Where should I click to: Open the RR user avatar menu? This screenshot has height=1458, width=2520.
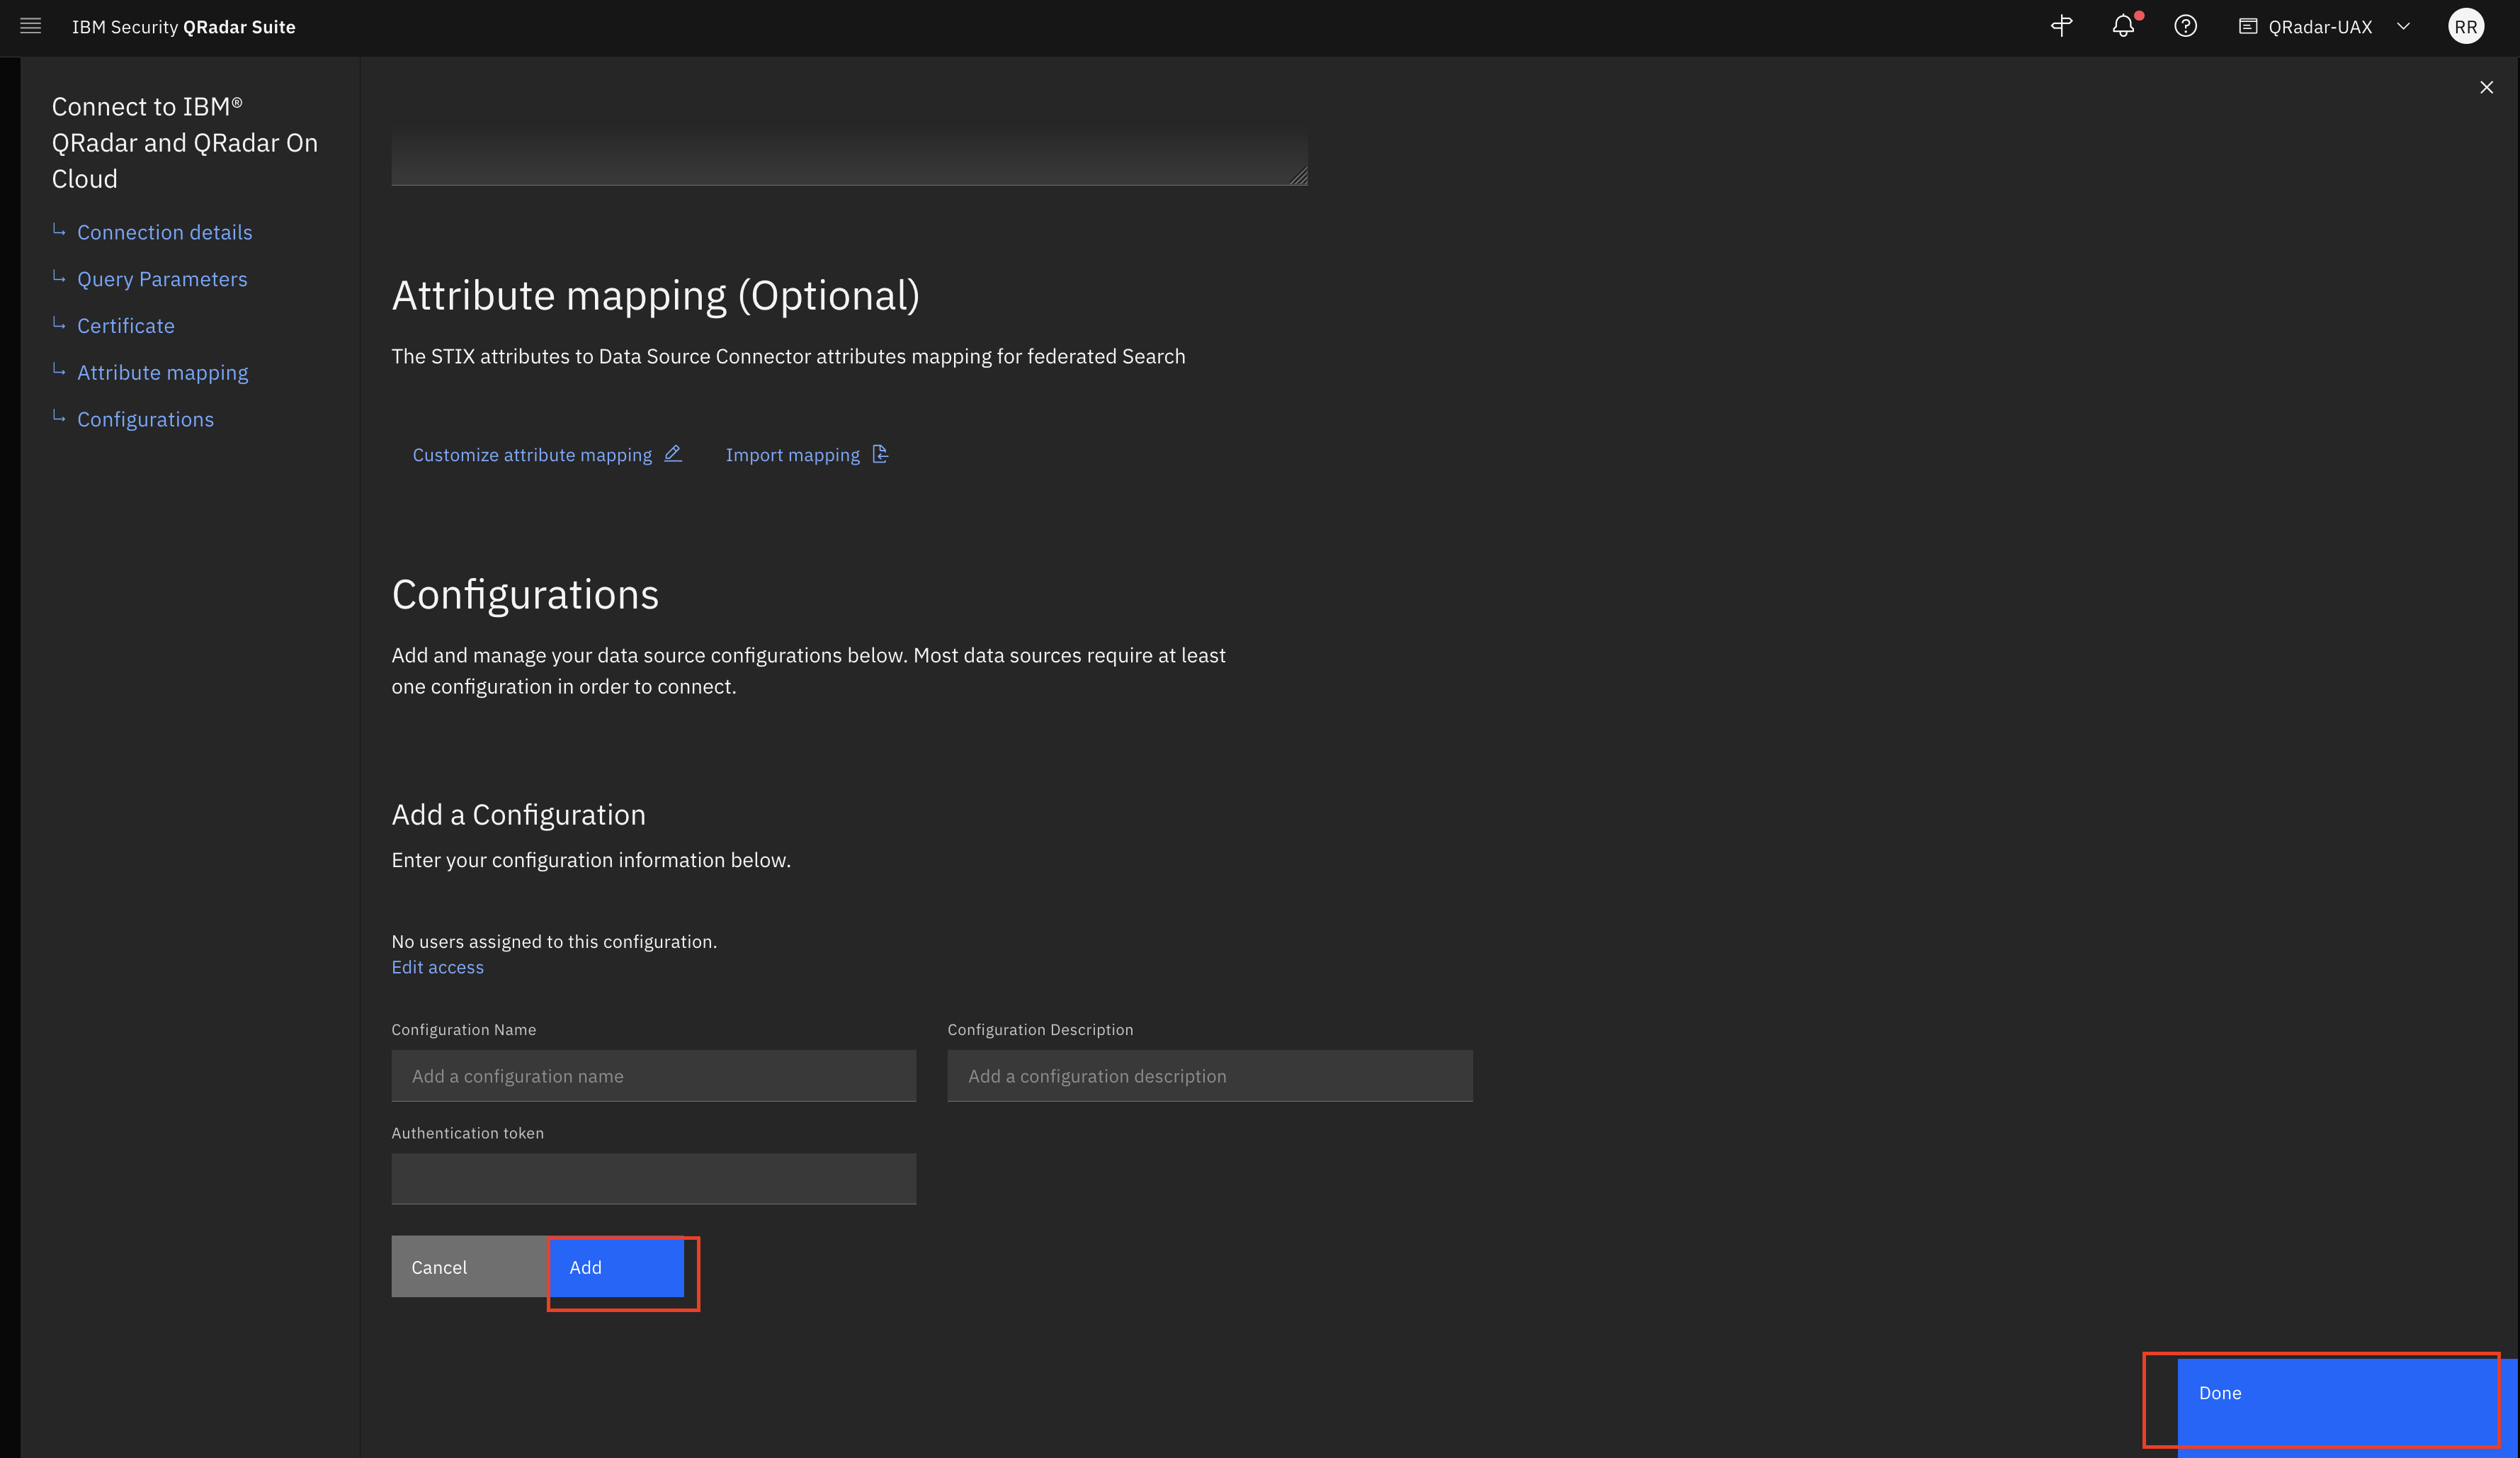[x=2465, y=27]
